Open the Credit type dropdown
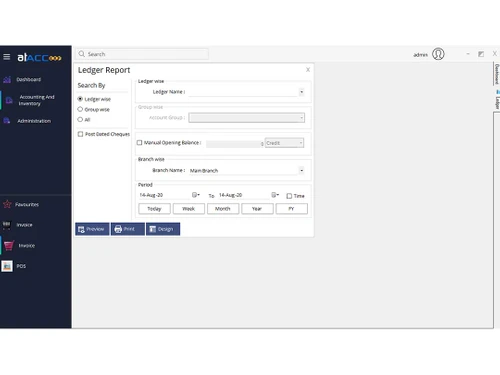Image resolution: width=500 pixels, height=375 pixels. coord(284,143)
